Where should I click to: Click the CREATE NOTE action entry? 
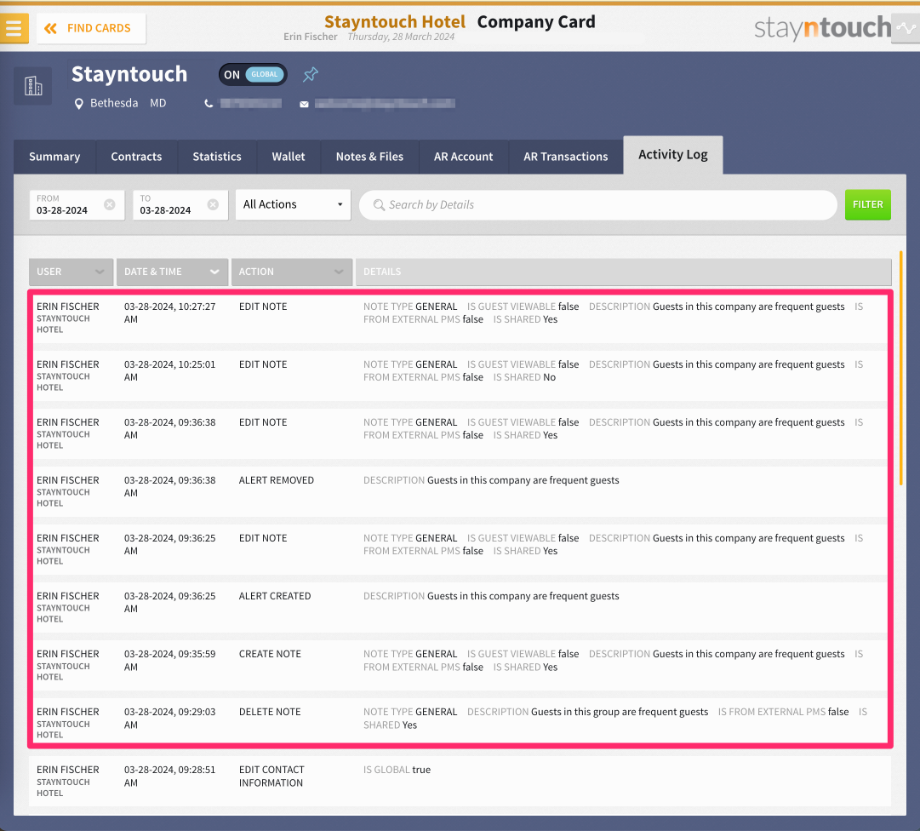pyautogui.click(x=270, y=654)
